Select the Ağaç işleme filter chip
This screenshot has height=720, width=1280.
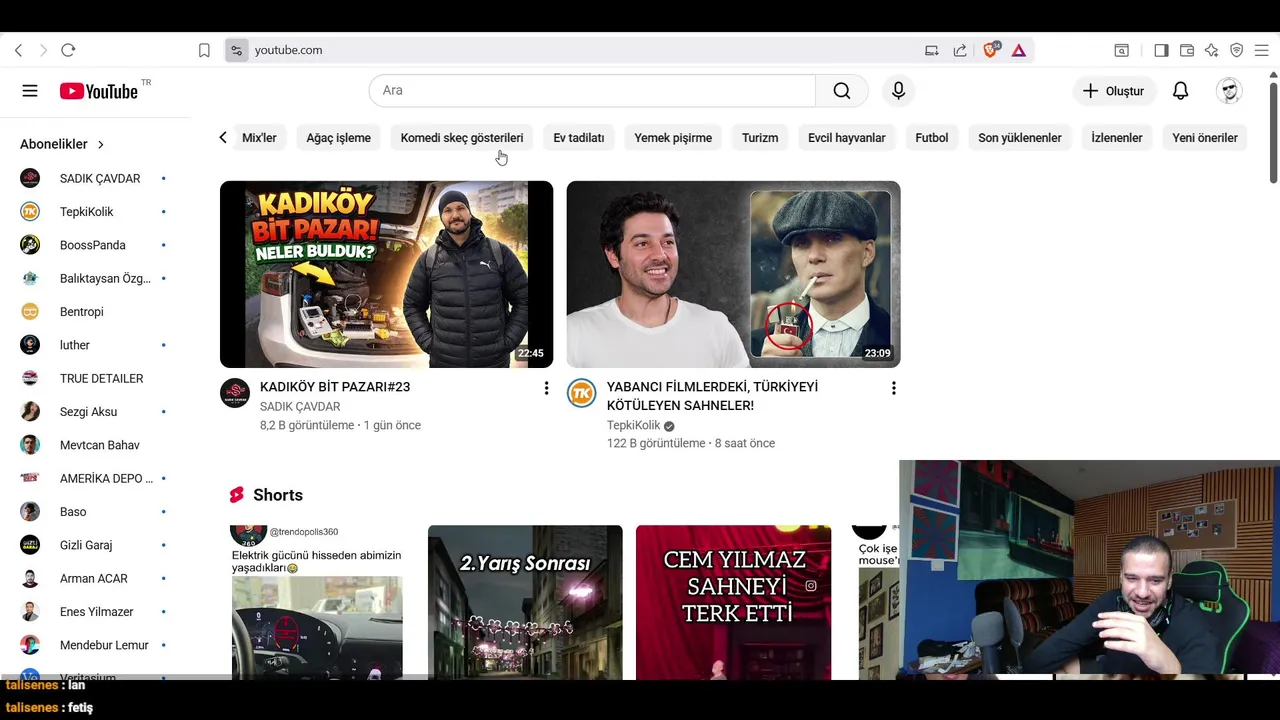(x=338, y=138)
